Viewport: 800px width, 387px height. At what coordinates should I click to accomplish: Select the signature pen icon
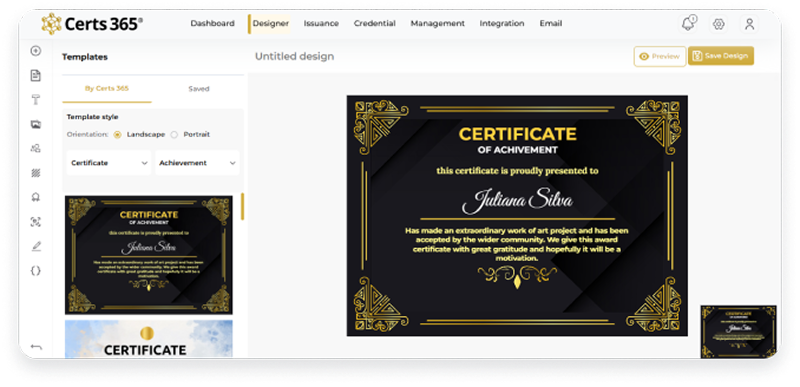(x=36, y=246)
